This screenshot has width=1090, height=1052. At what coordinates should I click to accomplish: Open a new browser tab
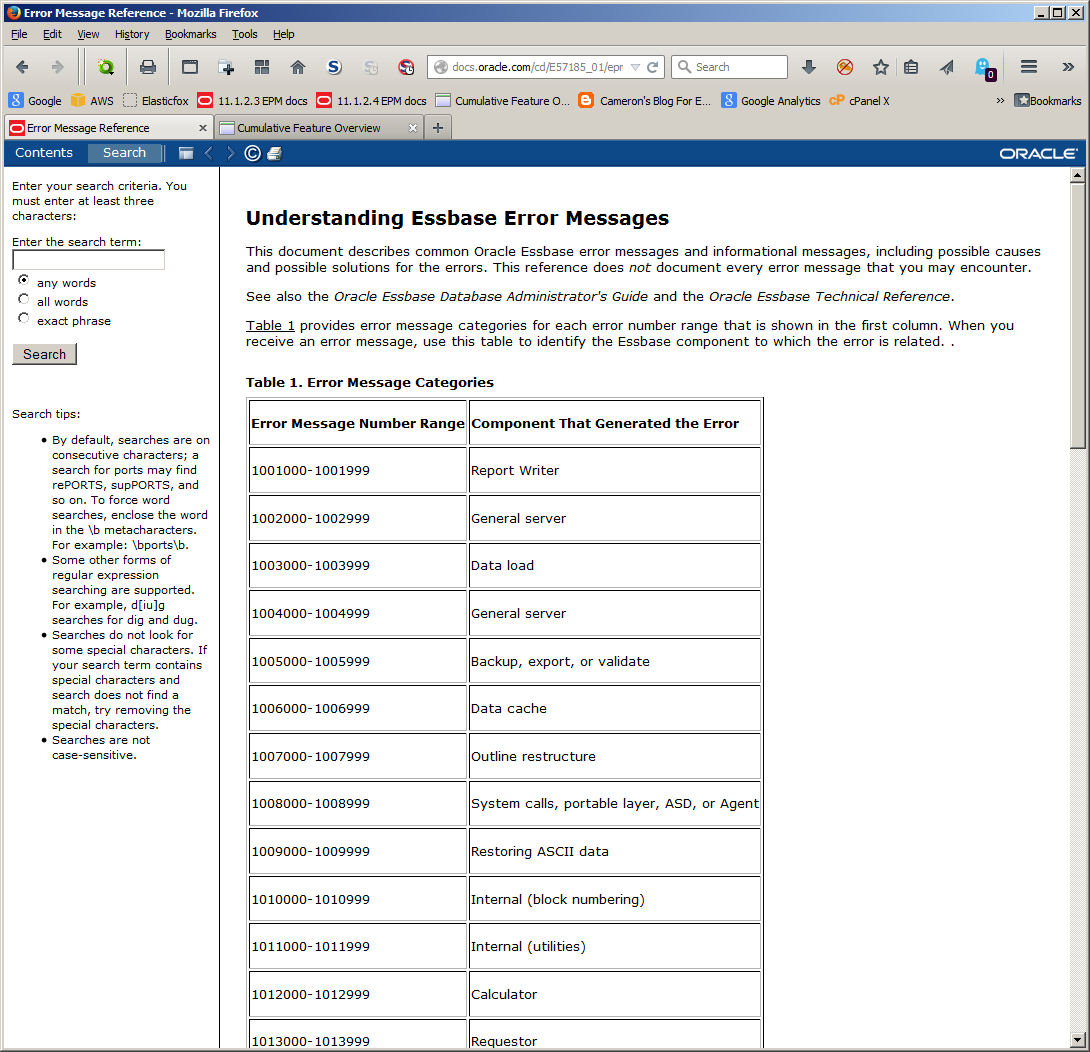[x=438, y=128]
